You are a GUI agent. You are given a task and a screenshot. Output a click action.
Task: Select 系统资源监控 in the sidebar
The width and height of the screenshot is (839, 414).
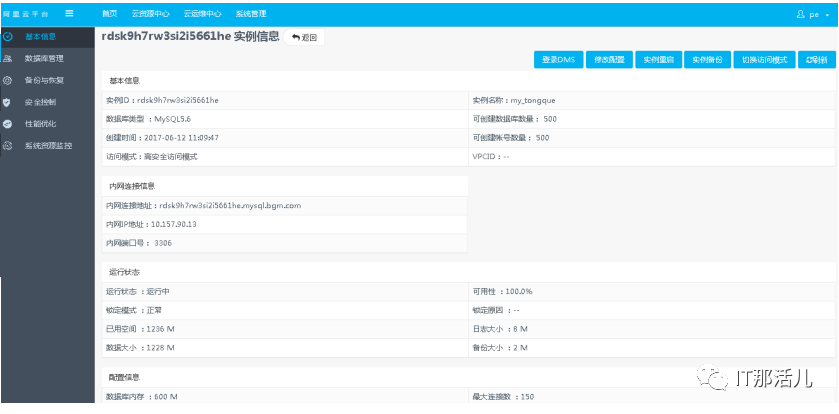click(48, 145)
